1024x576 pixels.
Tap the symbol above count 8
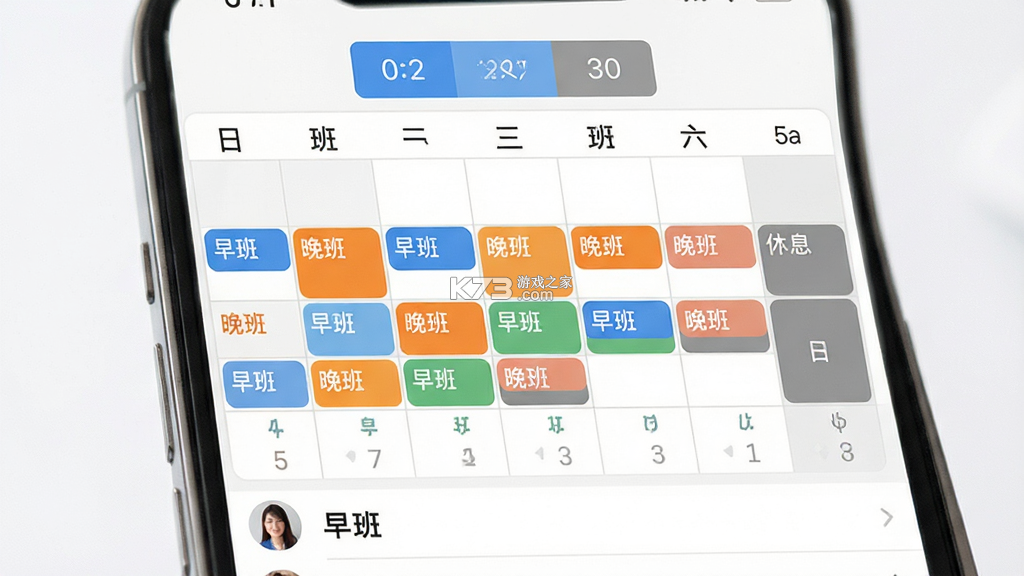point(839,423)
